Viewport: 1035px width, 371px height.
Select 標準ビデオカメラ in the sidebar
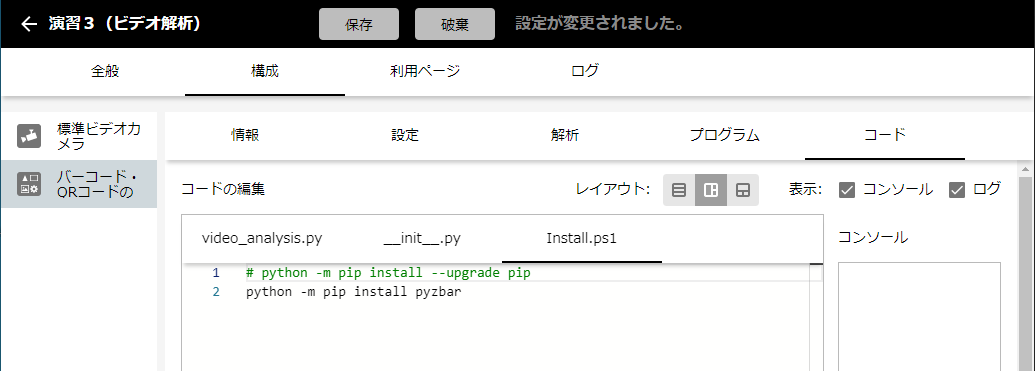pyautogui.click(x=79, y=136)
